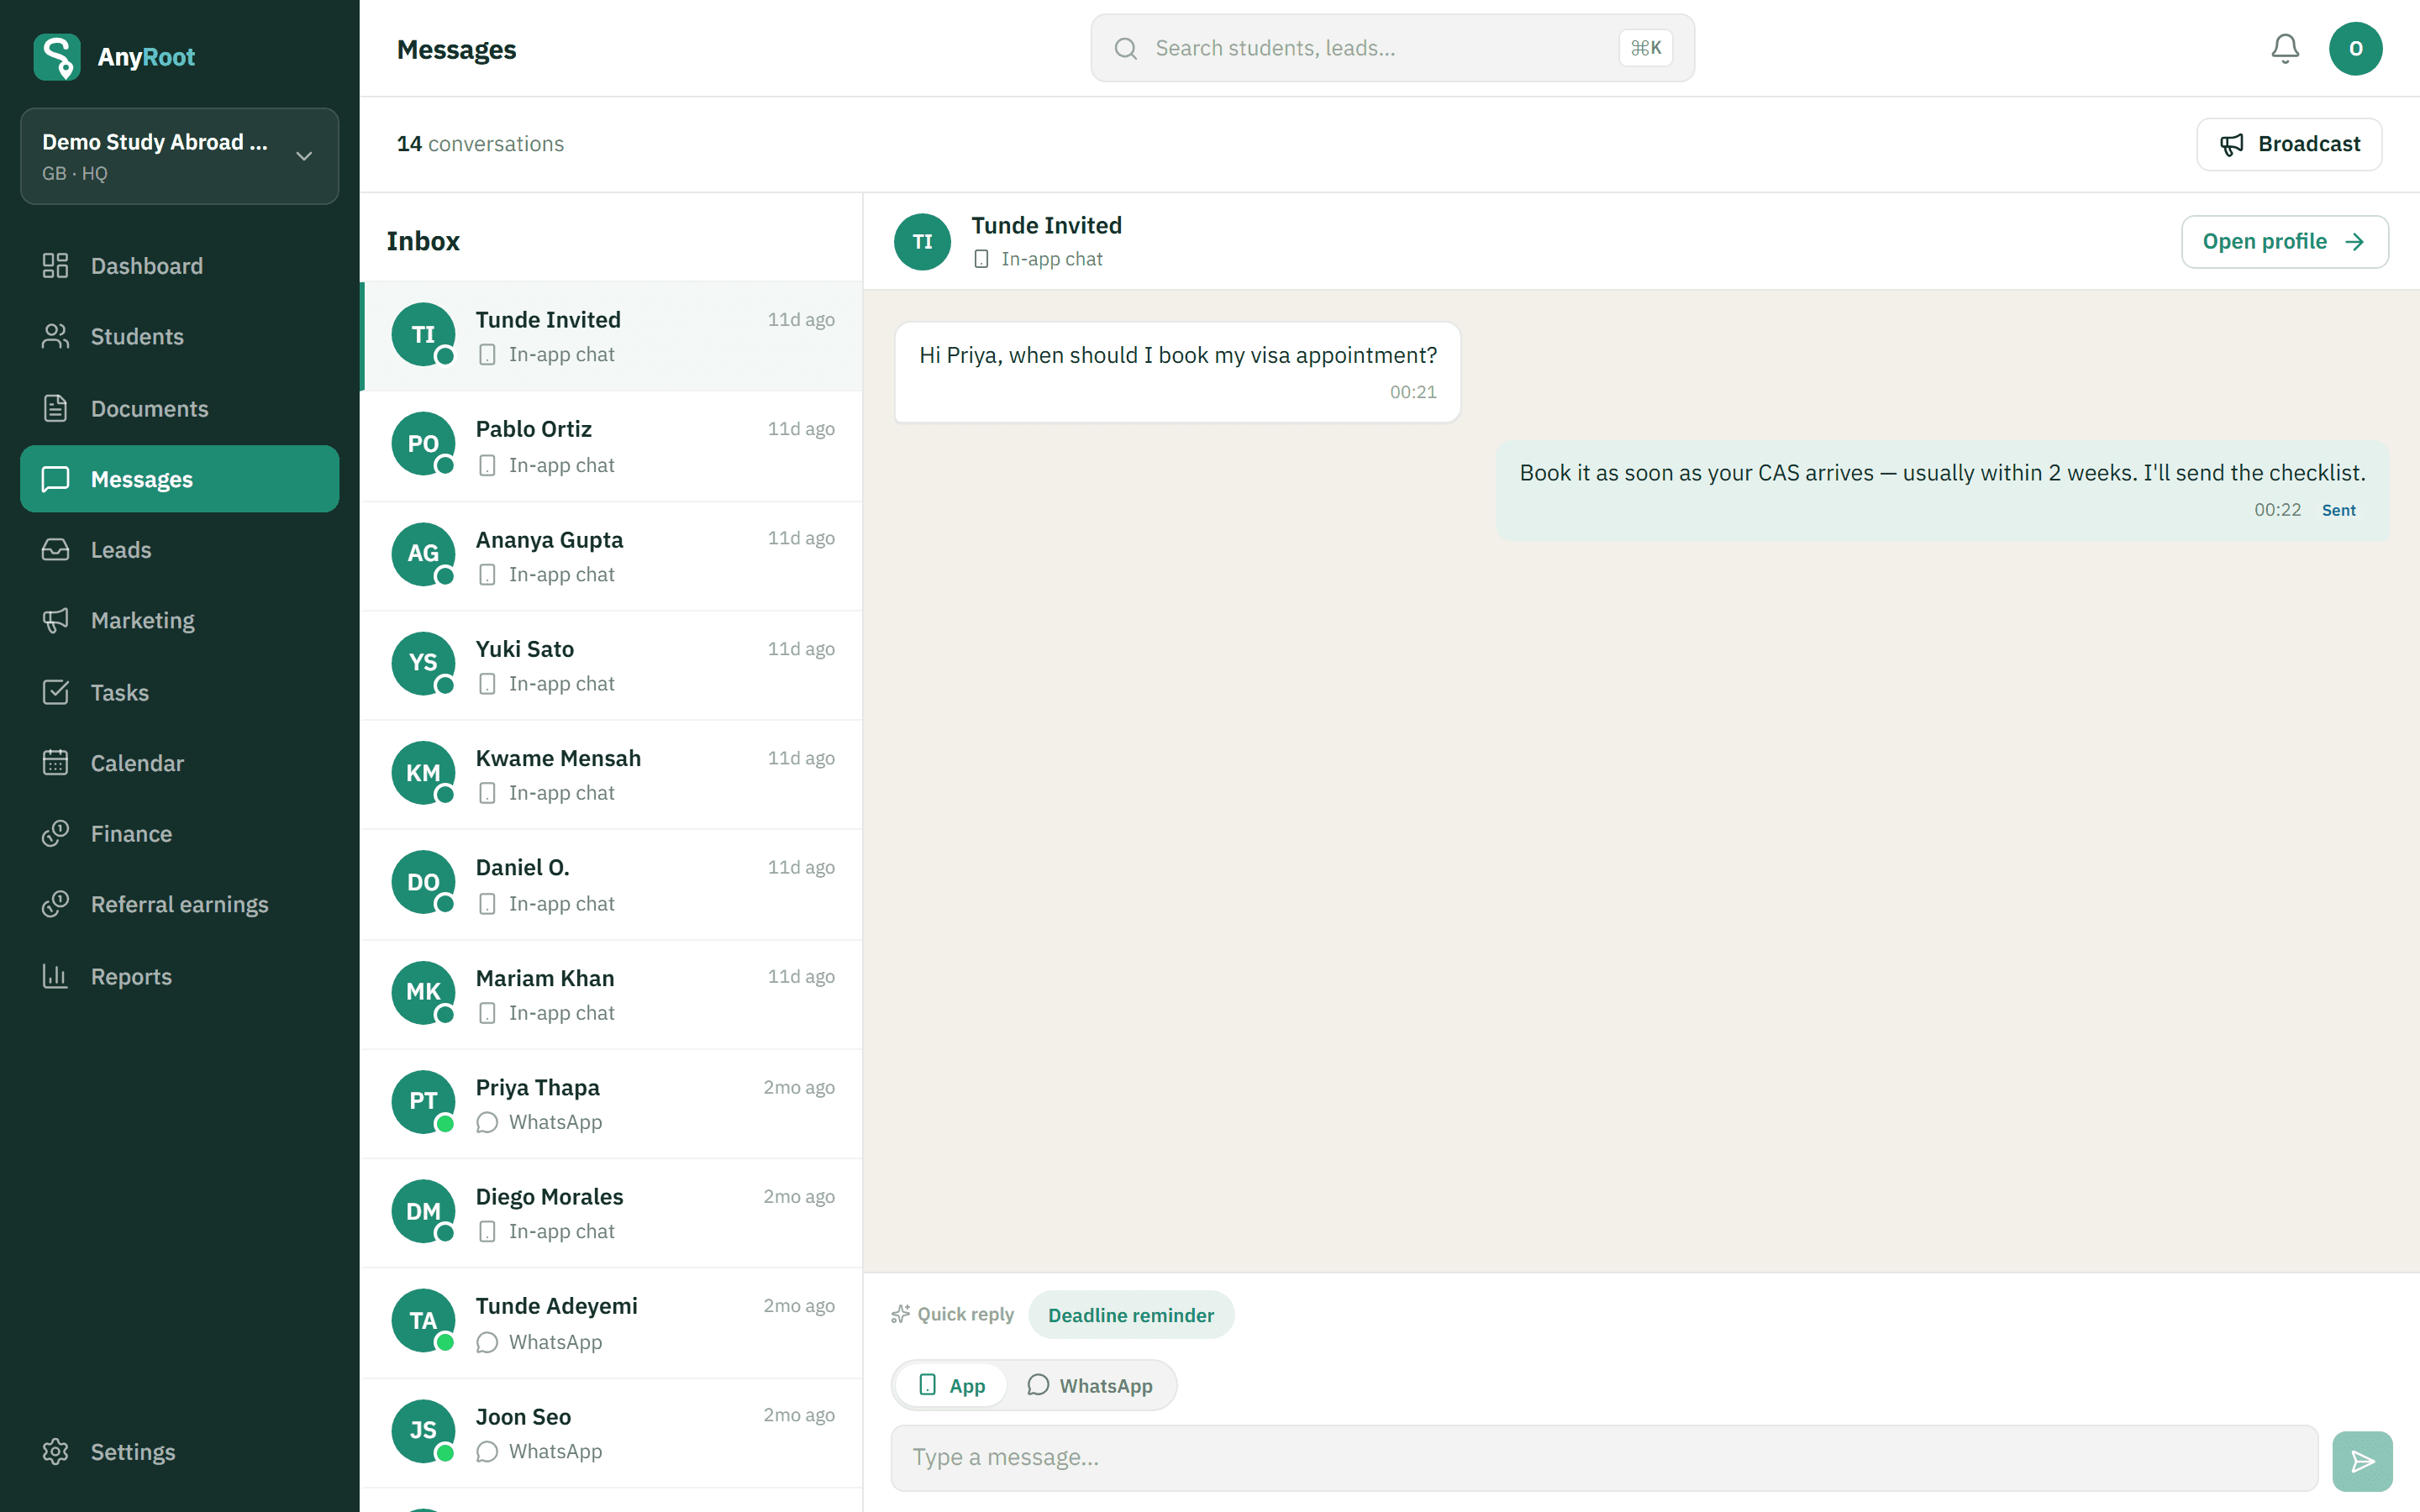The image size is (2420, 1512).
Task: Insert the Deadline reminder quick reply
Action: click(x=1131, y=1315)
